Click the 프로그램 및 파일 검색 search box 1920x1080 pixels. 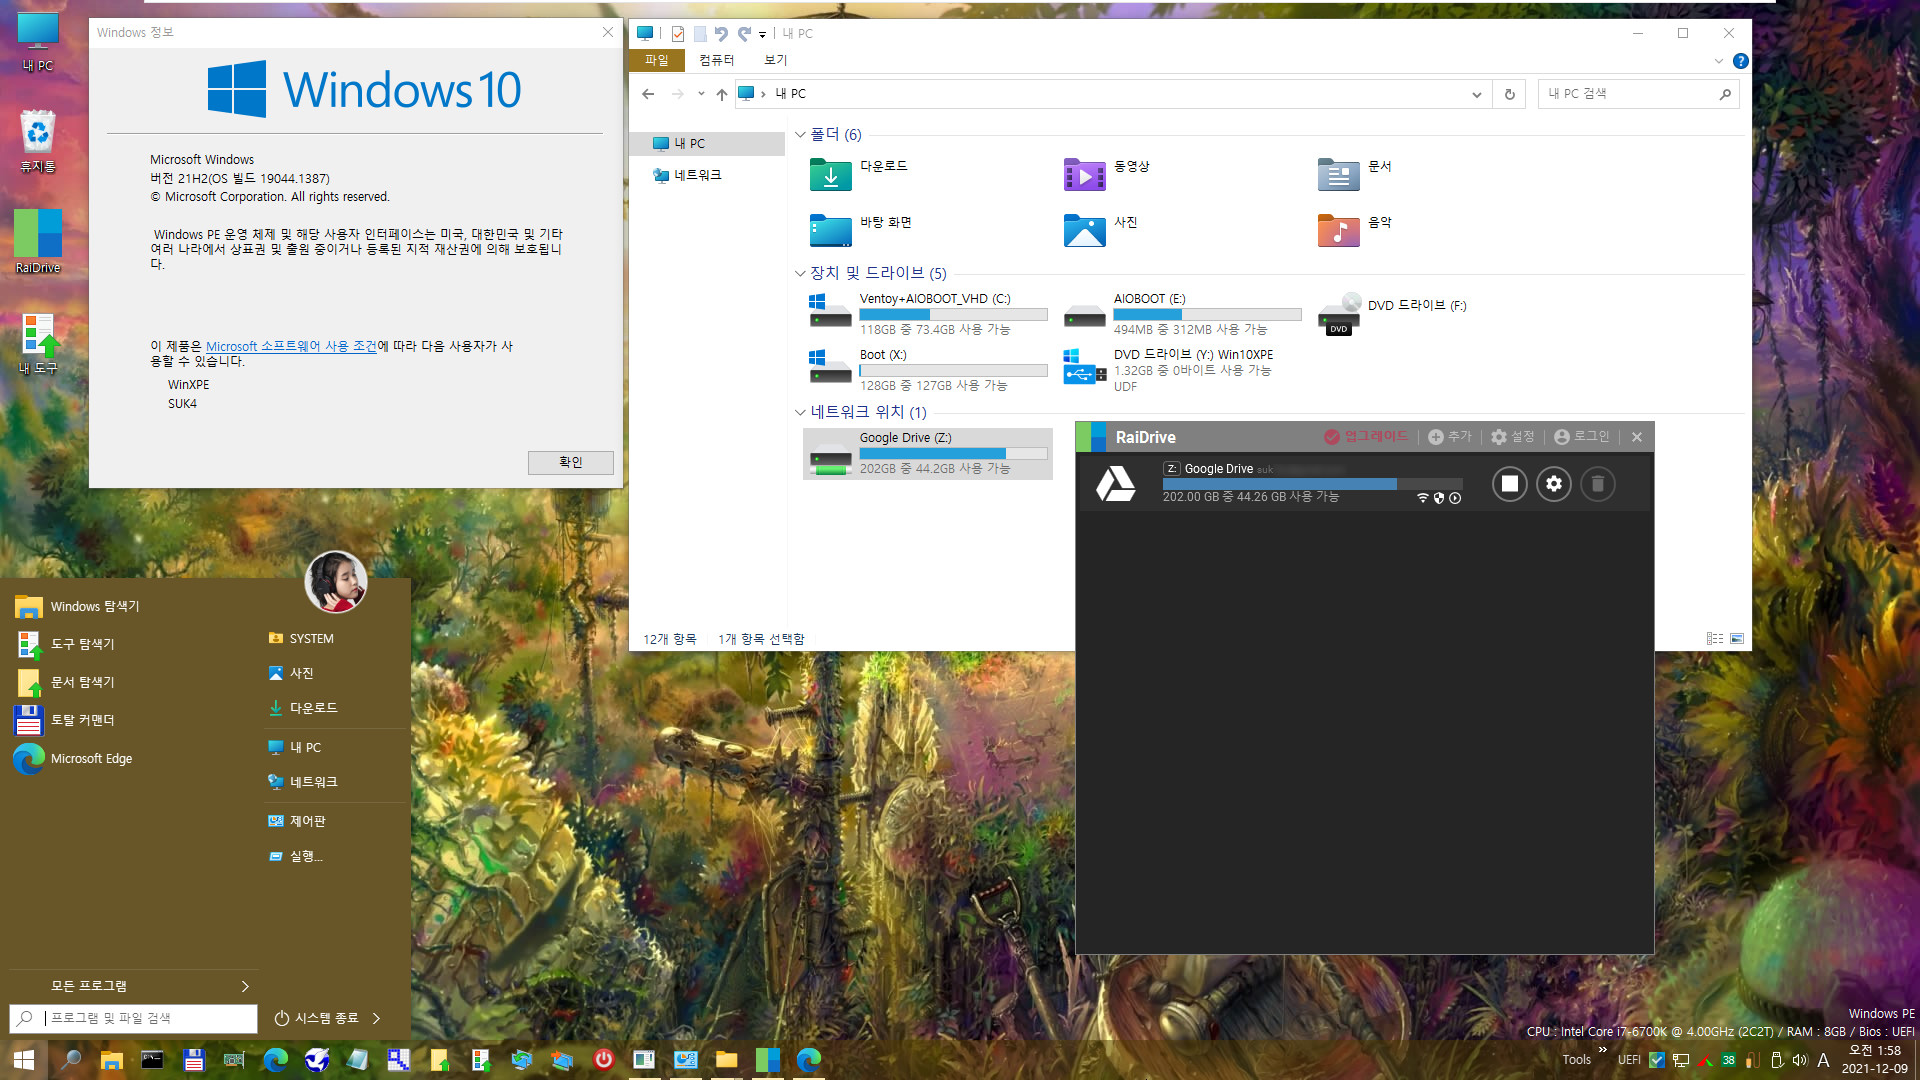(134, 1018)
